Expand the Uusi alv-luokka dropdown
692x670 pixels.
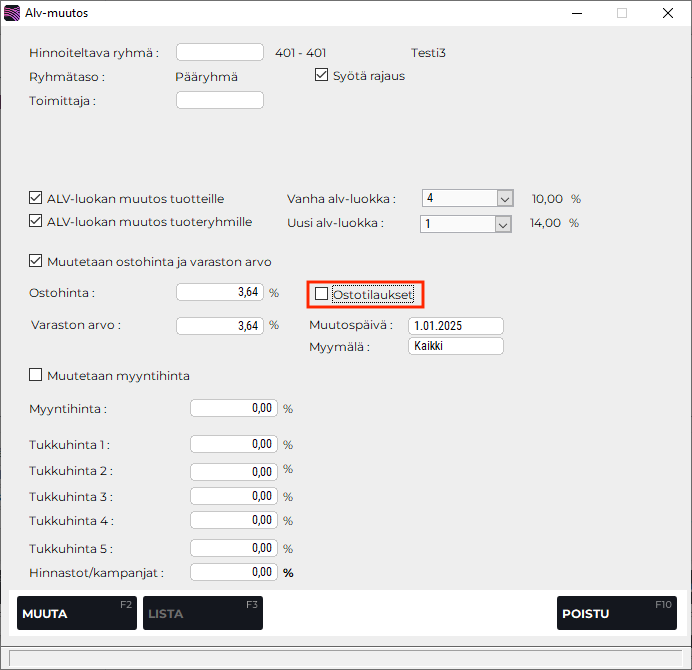point(504,224)
